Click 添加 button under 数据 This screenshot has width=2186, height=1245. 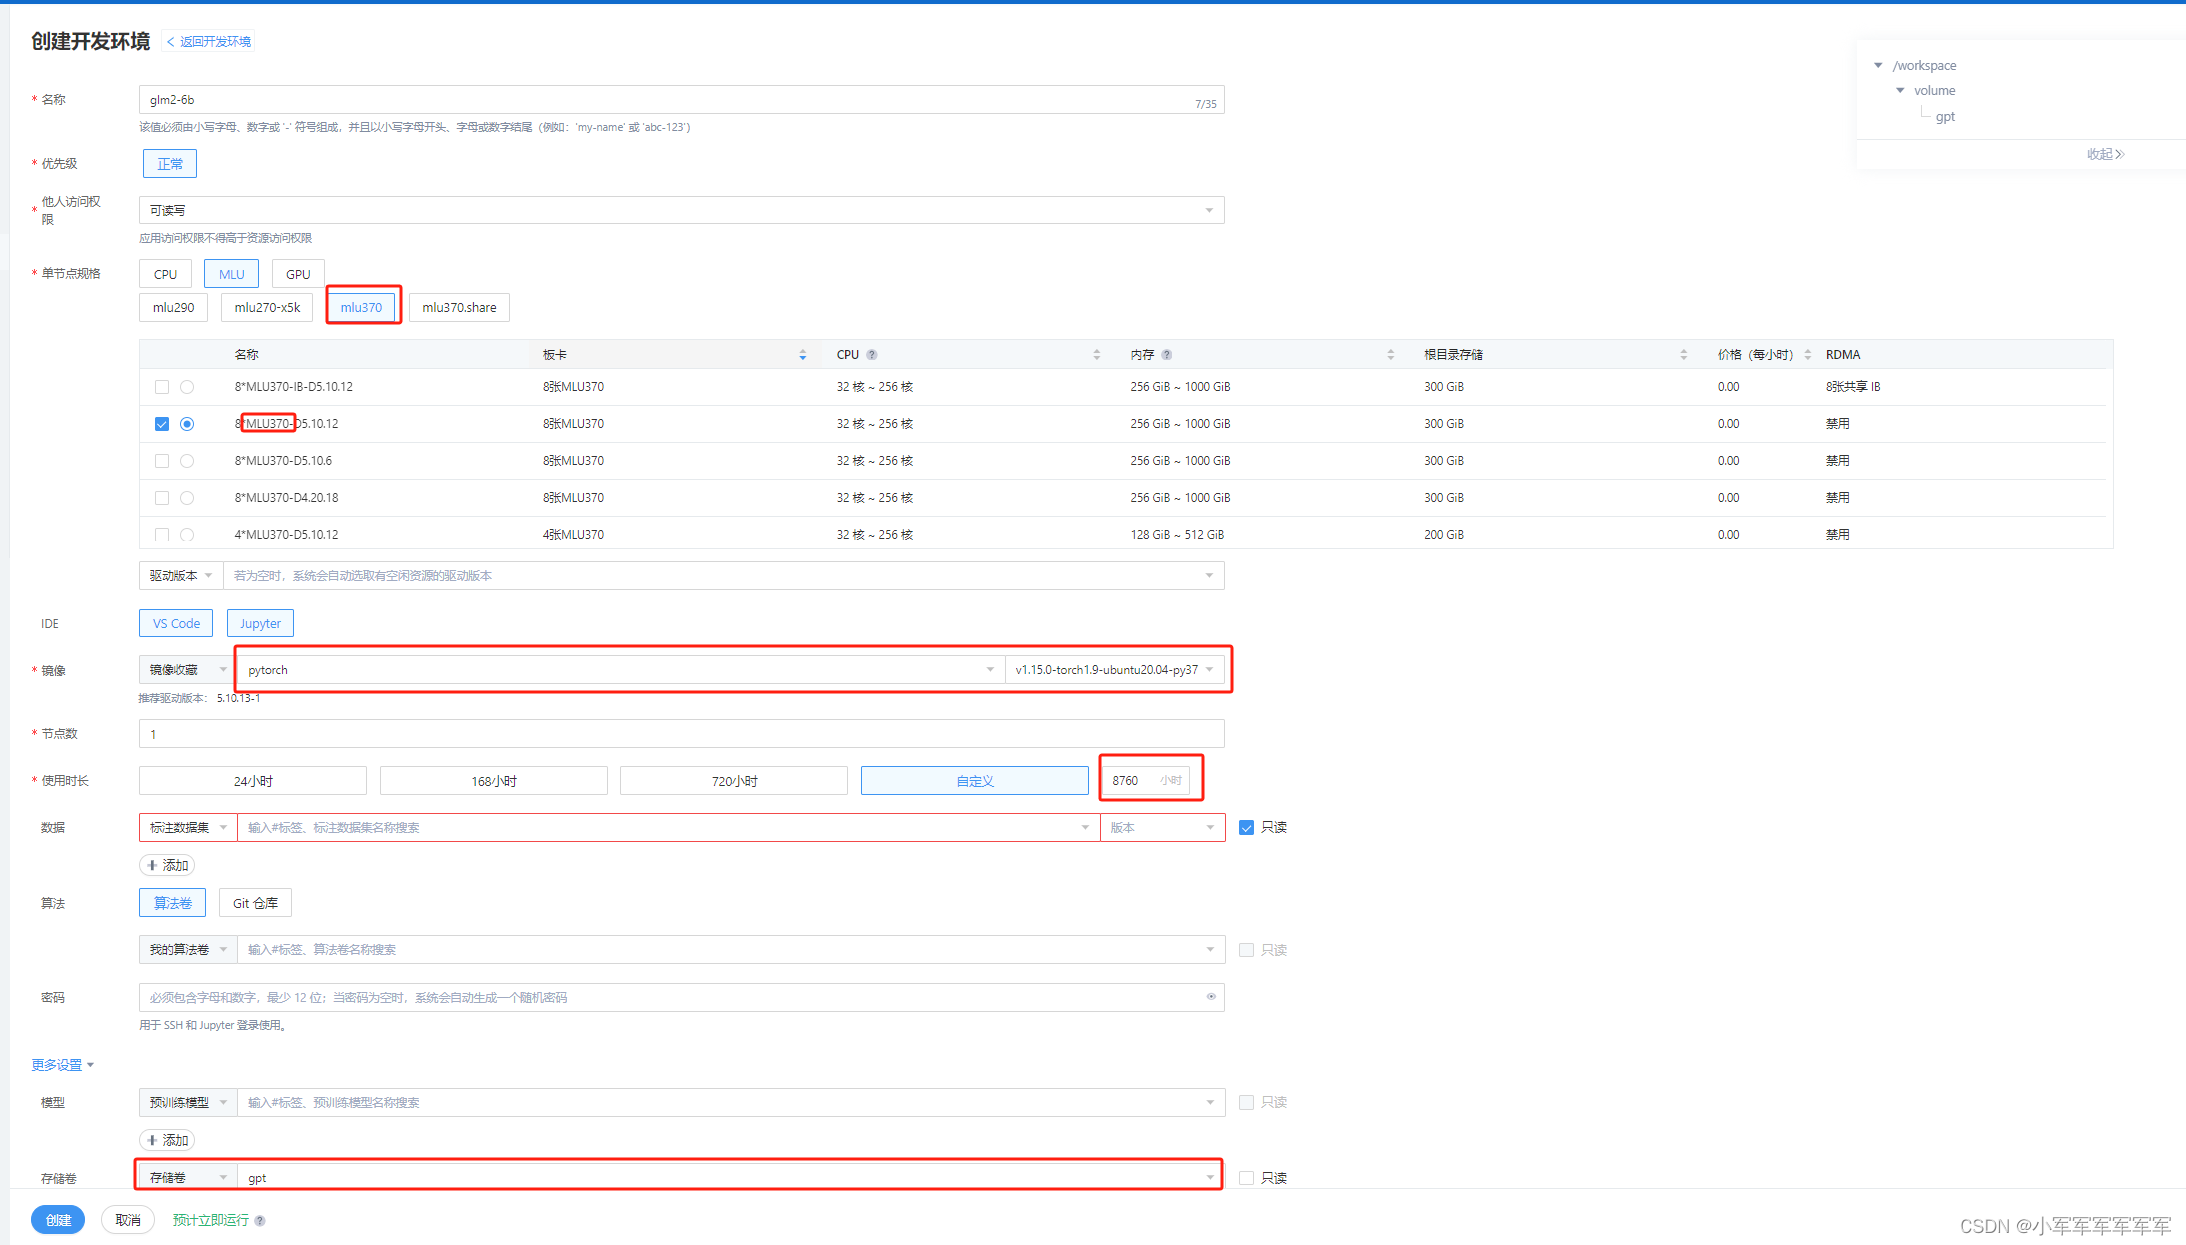167,866
